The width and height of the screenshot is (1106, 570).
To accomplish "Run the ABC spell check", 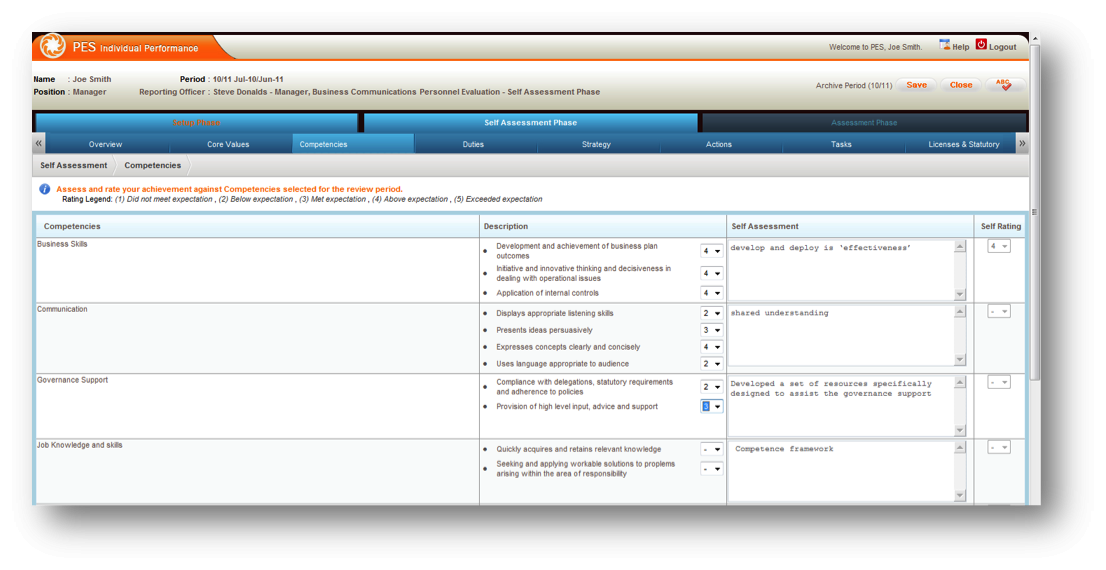I will [1003, 85].
